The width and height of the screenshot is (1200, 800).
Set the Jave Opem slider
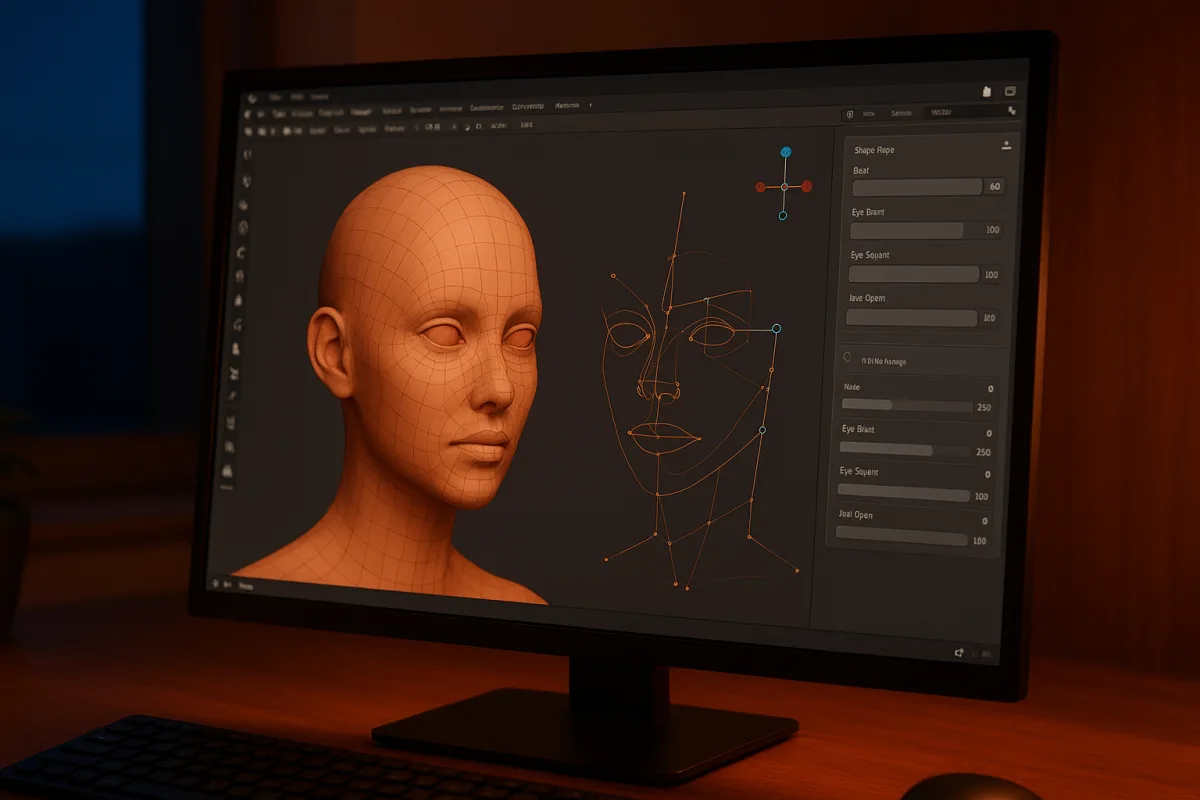tap(911, 318)
